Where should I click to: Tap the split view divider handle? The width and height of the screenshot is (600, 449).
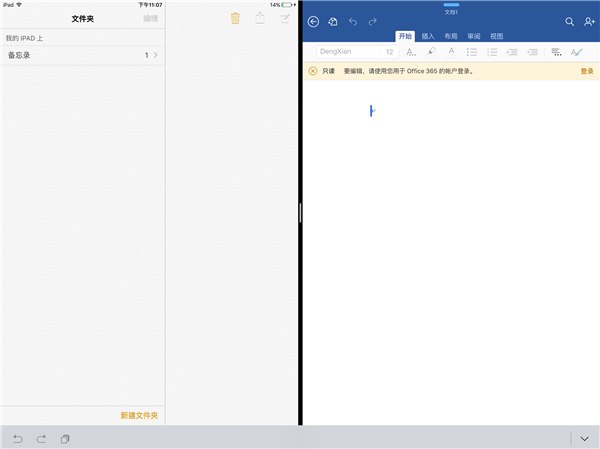pyautogui.click(x=300, y=213)
